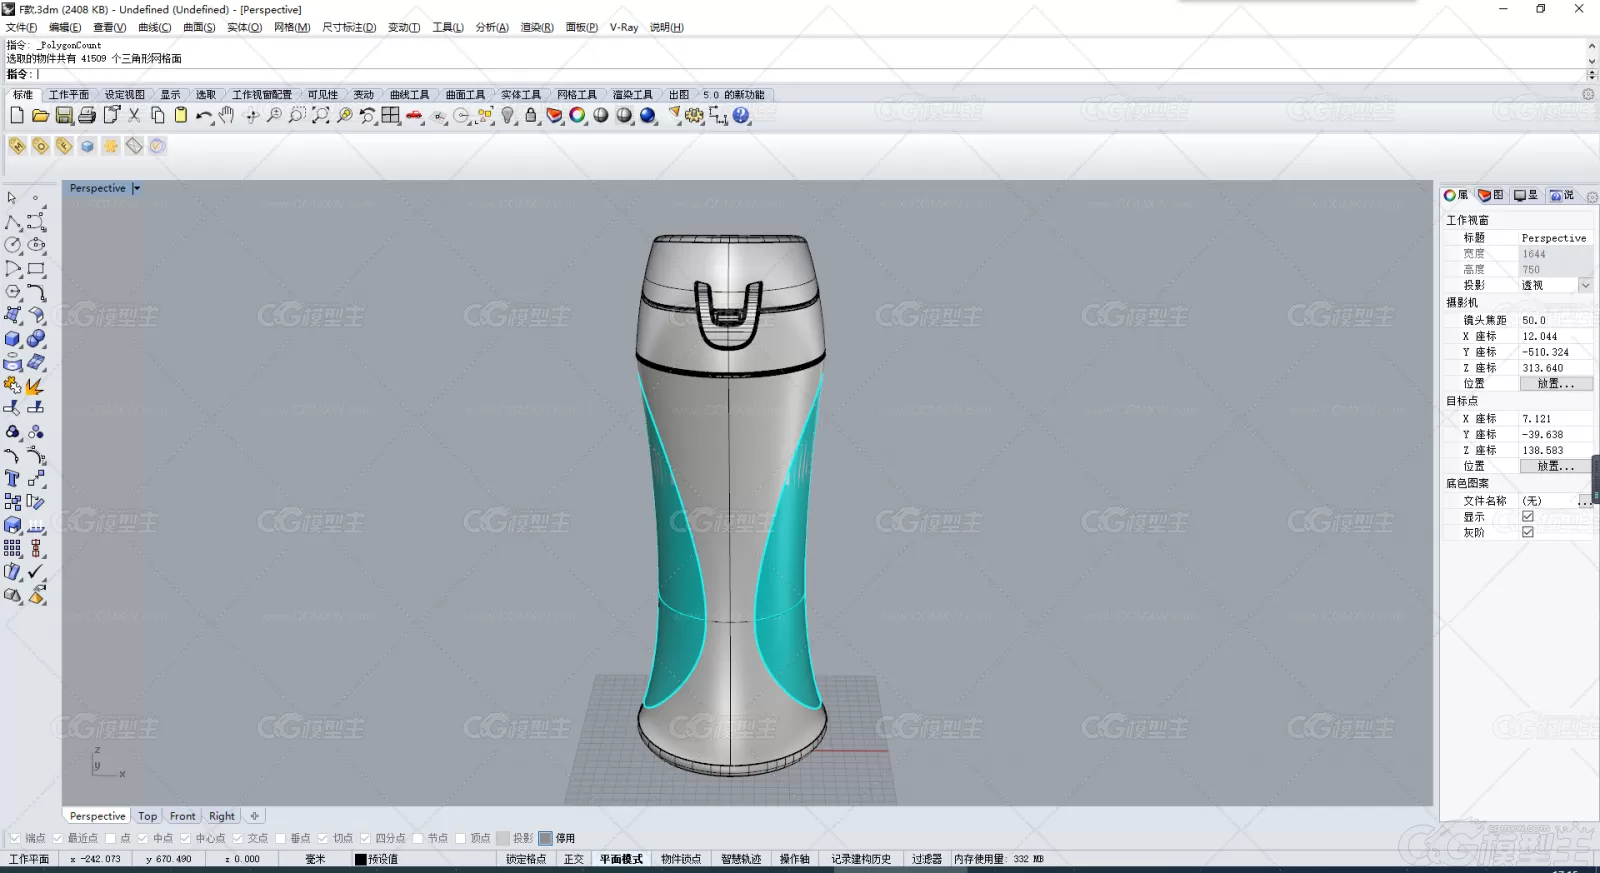This screenshot has width=1600, height=873.
Task: Cut selection with scissors icon
Action: [x=134, y=116]
